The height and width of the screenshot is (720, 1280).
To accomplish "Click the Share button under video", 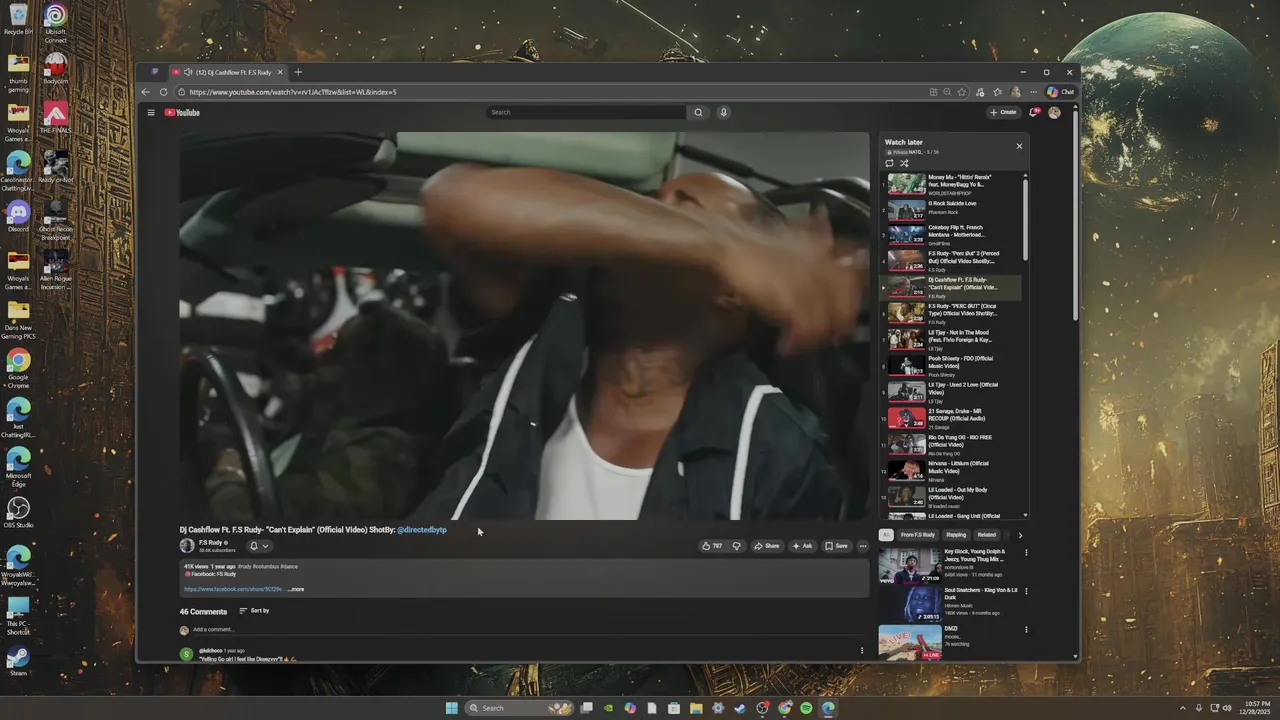I will pos(767,546).
